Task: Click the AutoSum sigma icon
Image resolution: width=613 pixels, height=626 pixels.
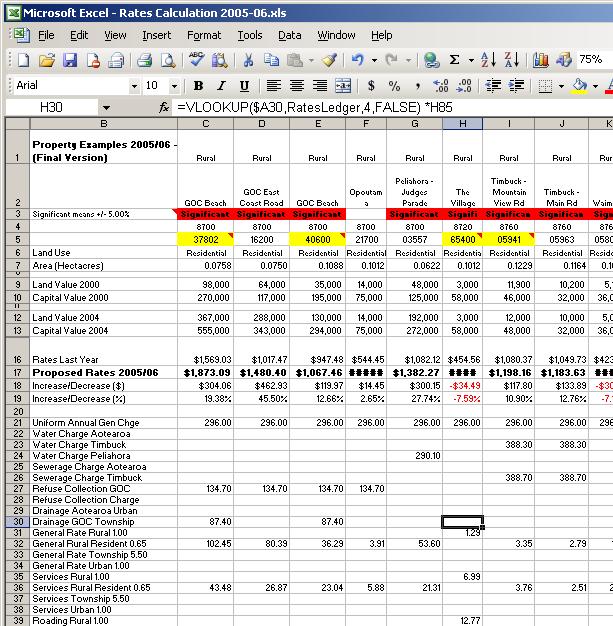Action: tap(454, 60)
